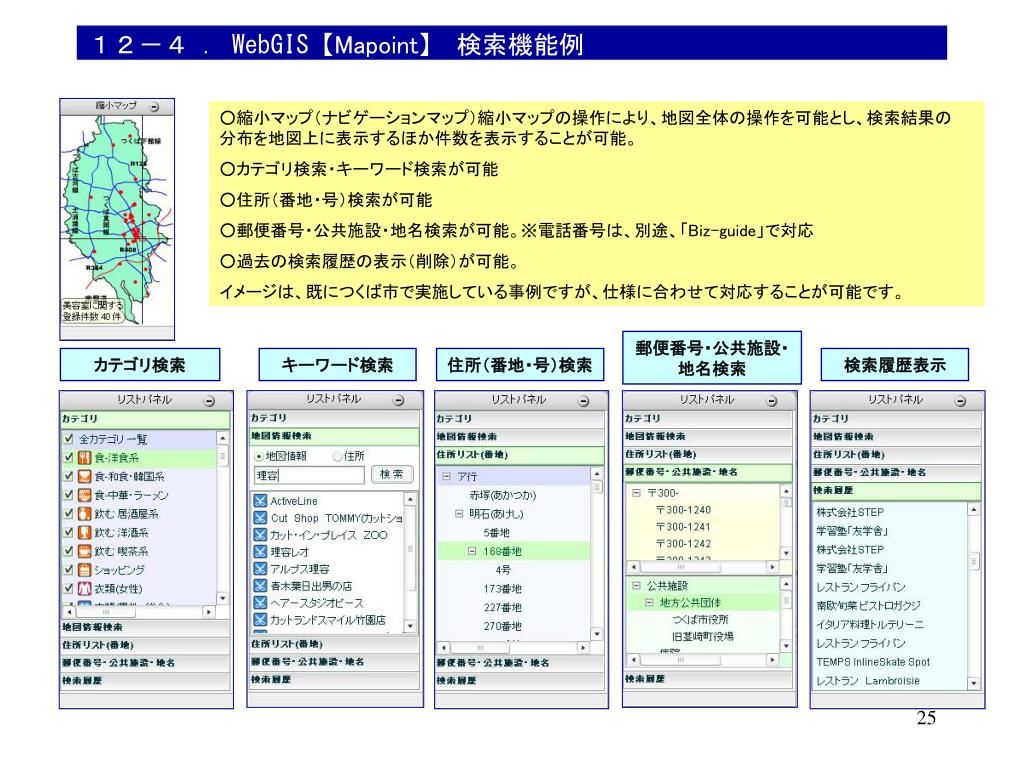Uncheck the 飲む 居酒屋系 checkbox
This screenshot has width=1024, height=768.
69,513
